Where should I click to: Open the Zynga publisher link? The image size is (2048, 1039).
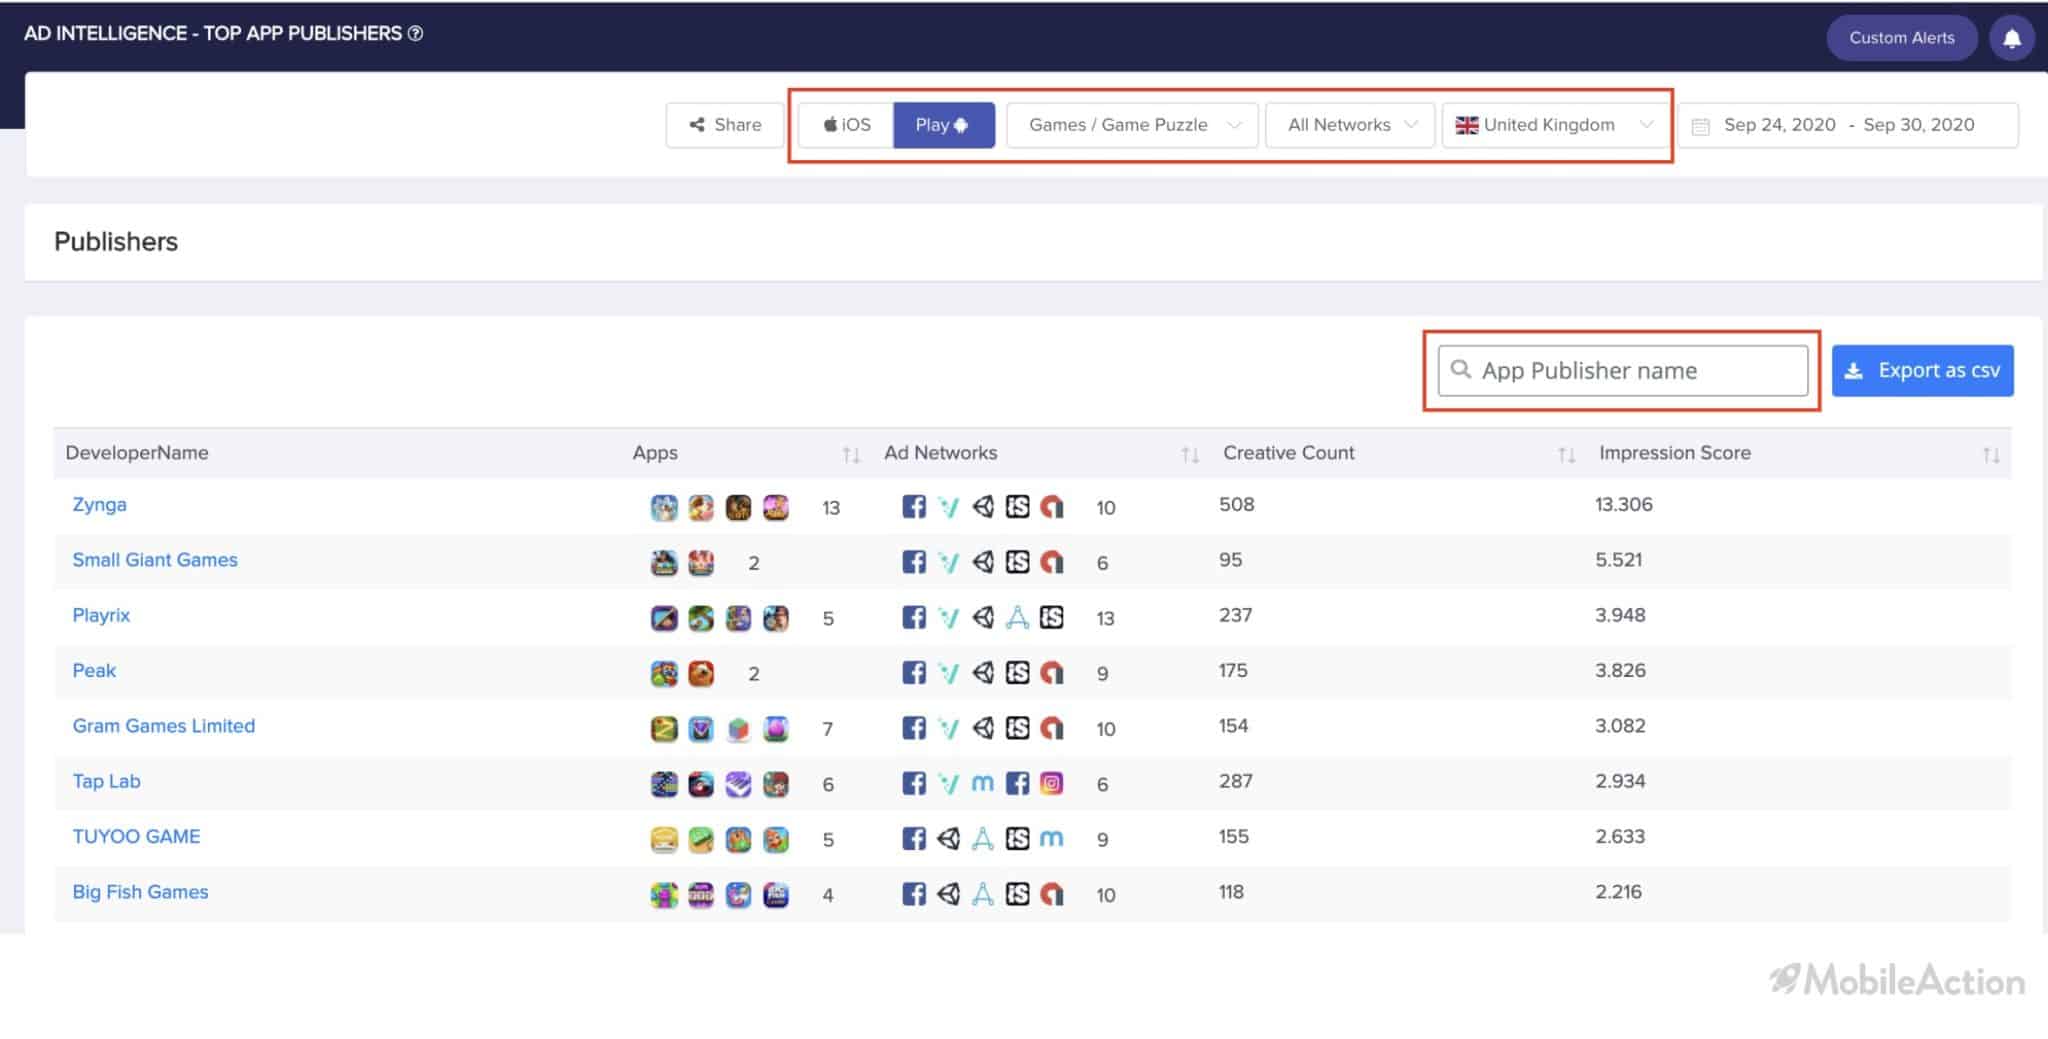(x=100, y=504)
